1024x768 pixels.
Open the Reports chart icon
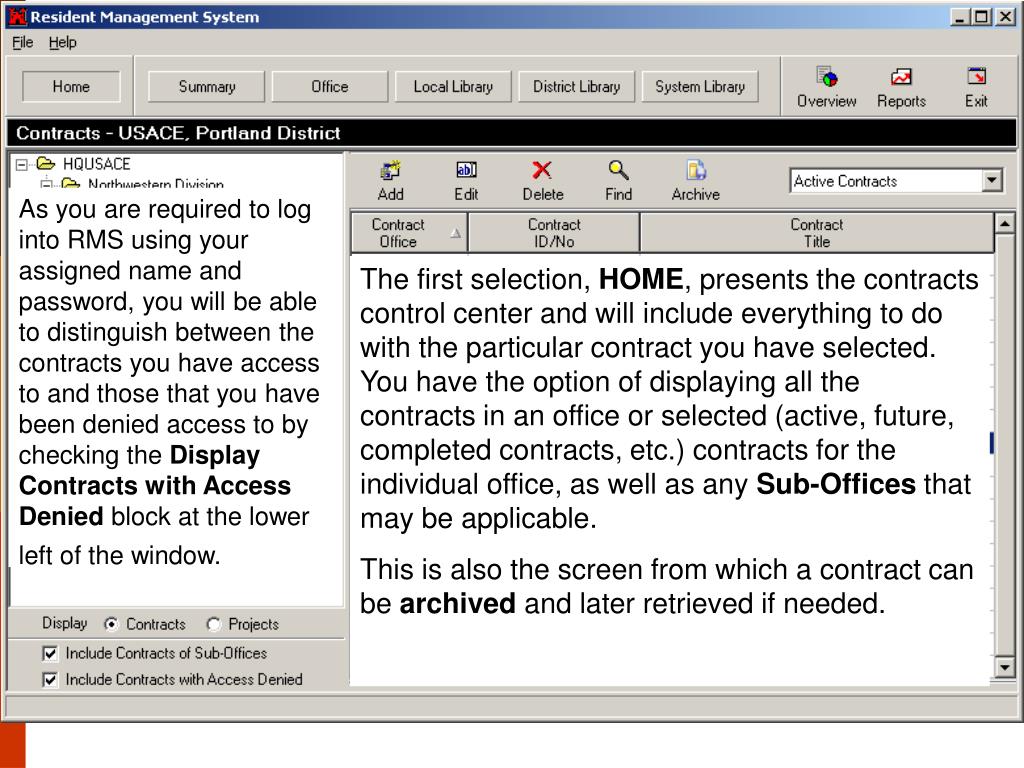901,77
